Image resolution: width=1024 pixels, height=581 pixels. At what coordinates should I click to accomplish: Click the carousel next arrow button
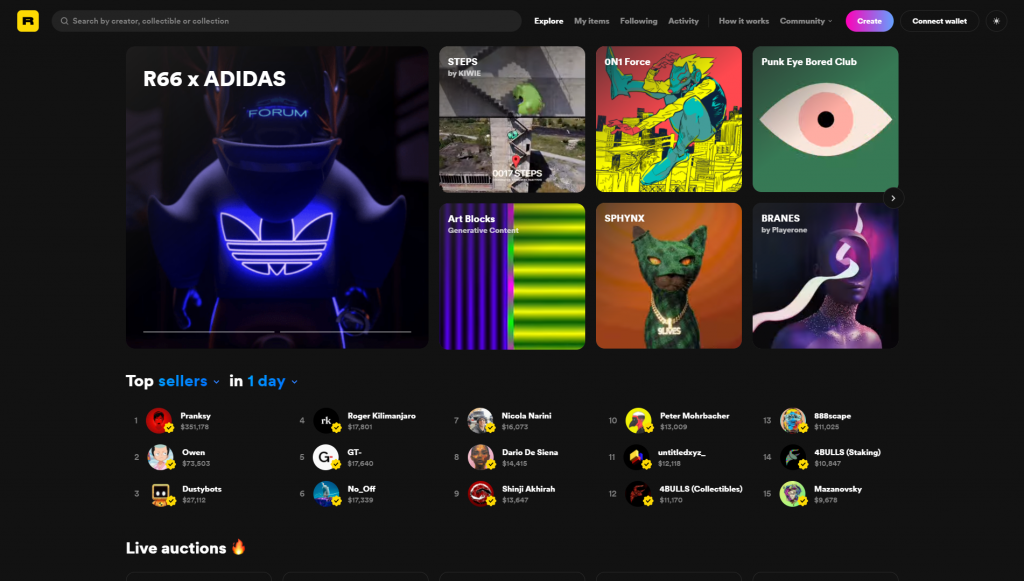click(x=893, y=198)
